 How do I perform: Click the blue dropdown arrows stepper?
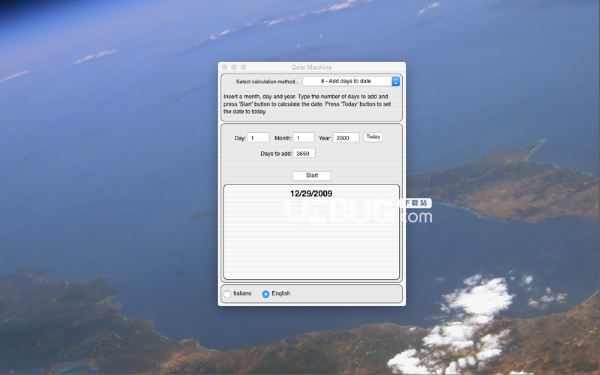[x=396, y=81]
